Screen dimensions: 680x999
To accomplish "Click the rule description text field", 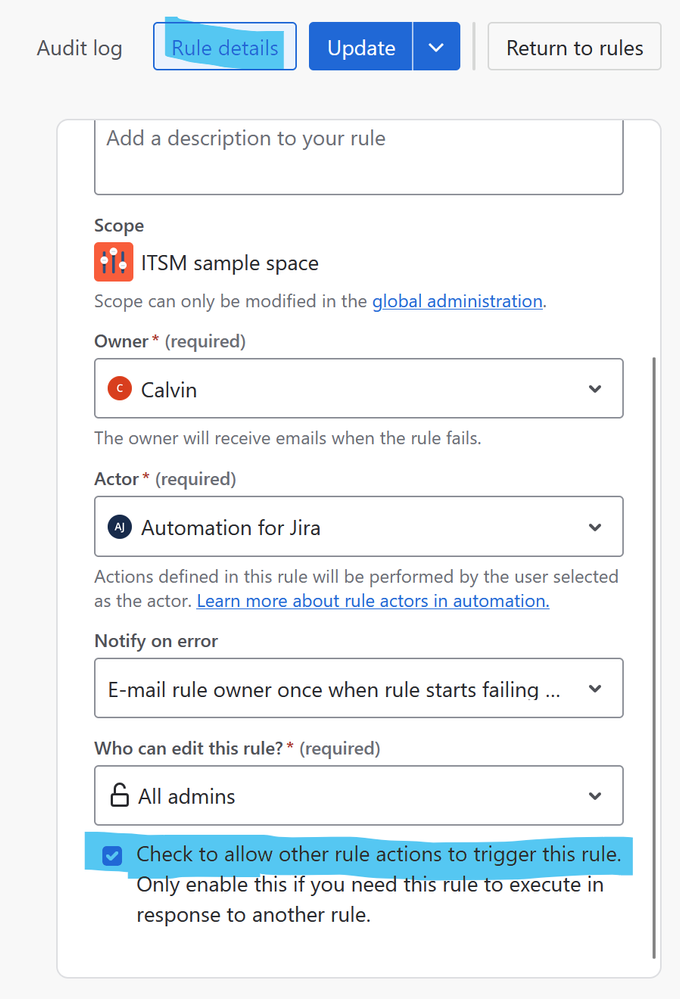I will coord(358,155).
